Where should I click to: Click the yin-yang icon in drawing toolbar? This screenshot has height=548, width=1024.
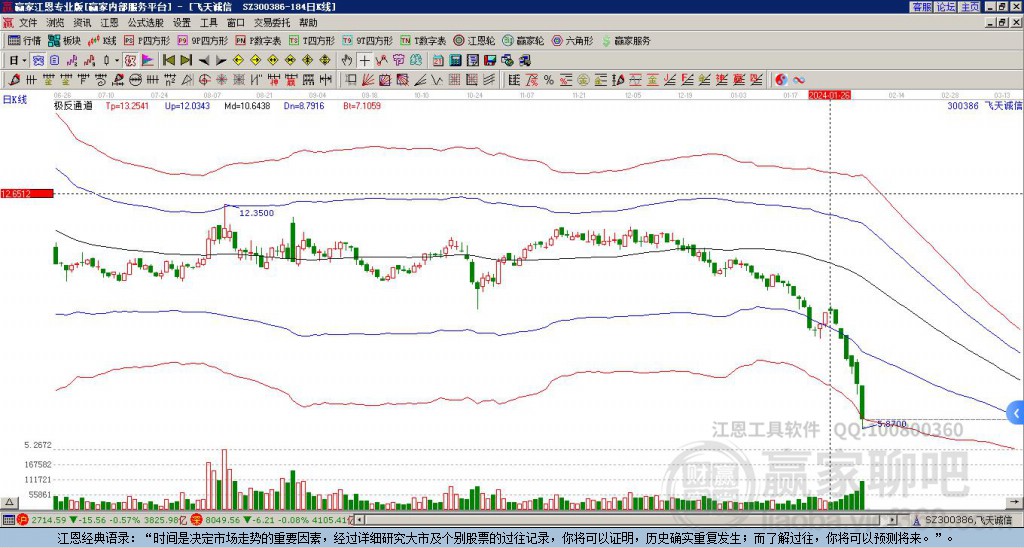click(x=782, y=80)
